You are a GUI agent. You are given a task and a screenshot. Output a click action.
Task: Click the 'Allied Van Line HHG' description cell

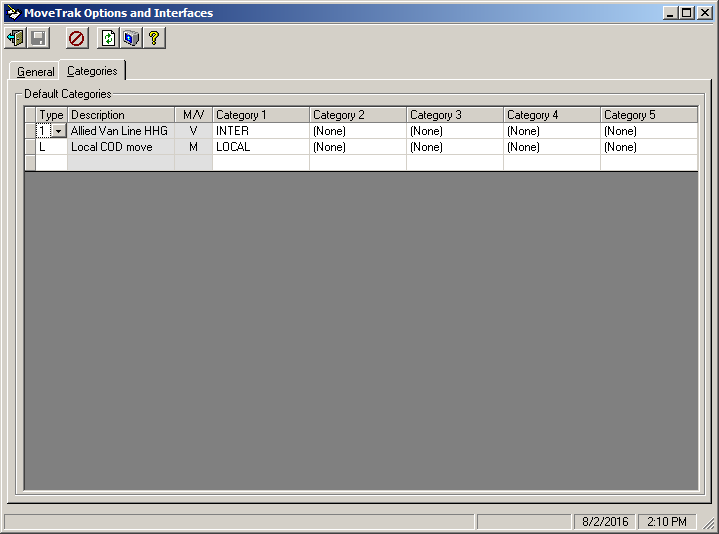121,131
